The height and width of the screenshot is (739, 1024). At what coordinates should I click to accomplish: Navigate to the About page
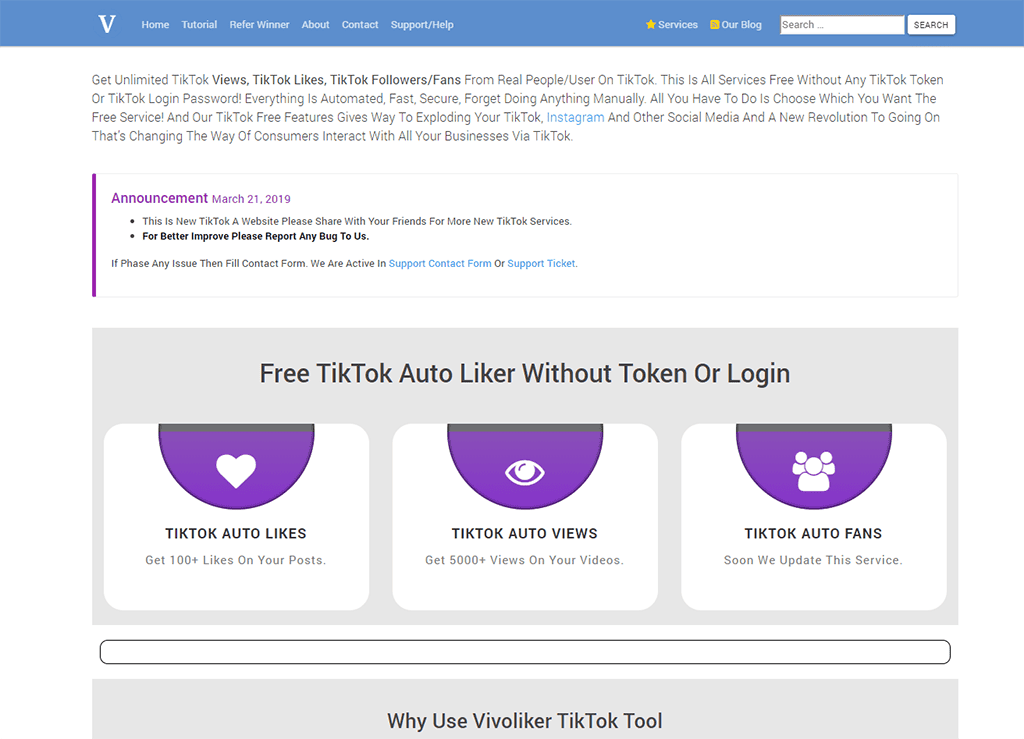click(315, 25)
